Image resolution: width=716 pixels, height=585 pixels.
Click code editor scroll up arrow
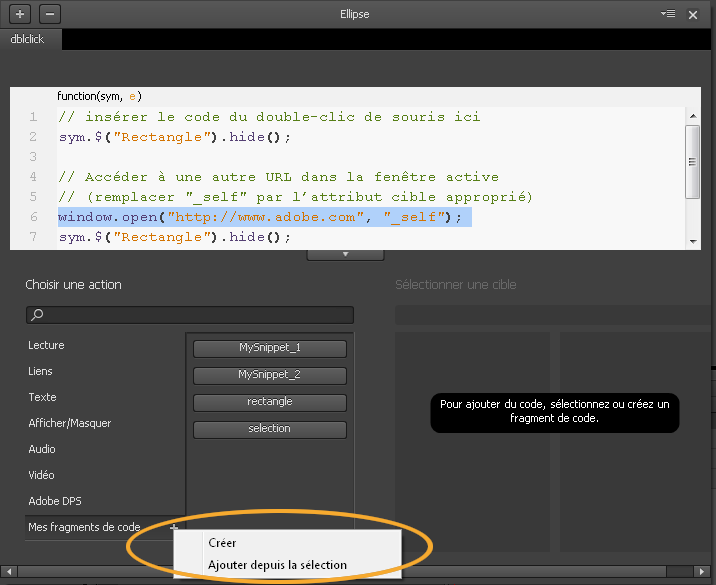point(693,116)
